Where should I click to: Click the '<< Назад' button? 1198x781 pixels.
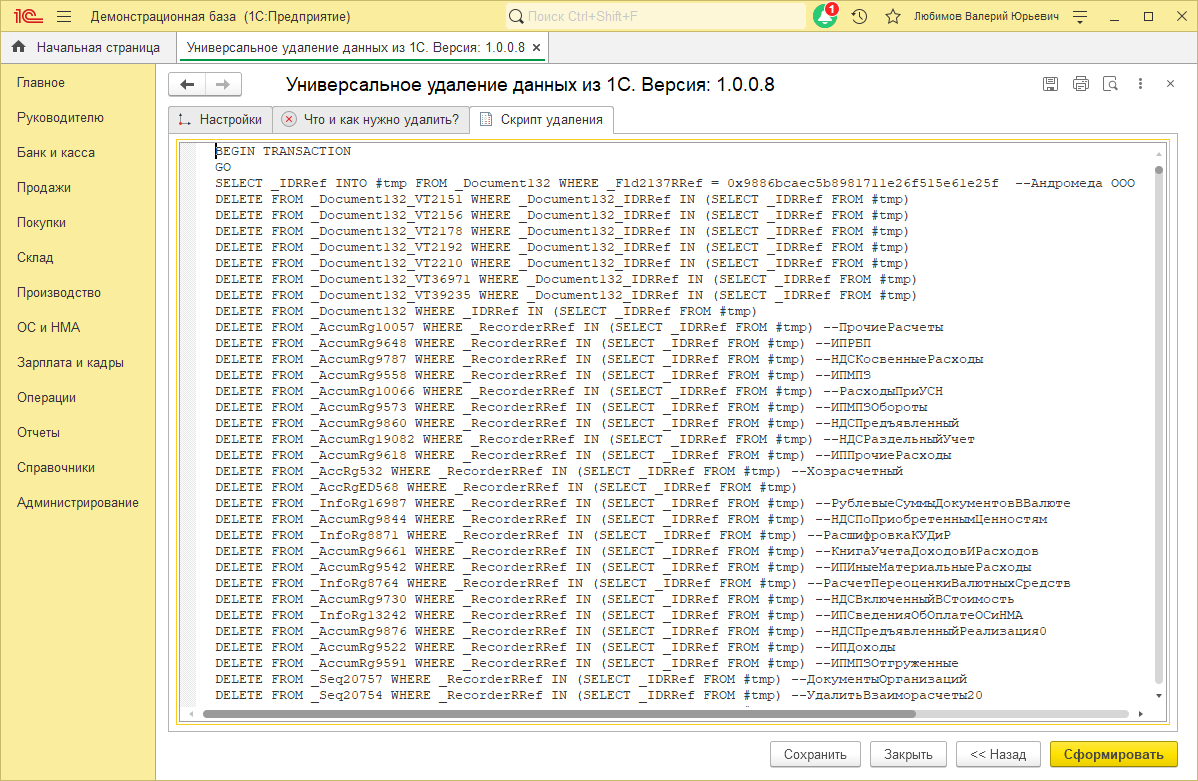click(x=998, y=755)
